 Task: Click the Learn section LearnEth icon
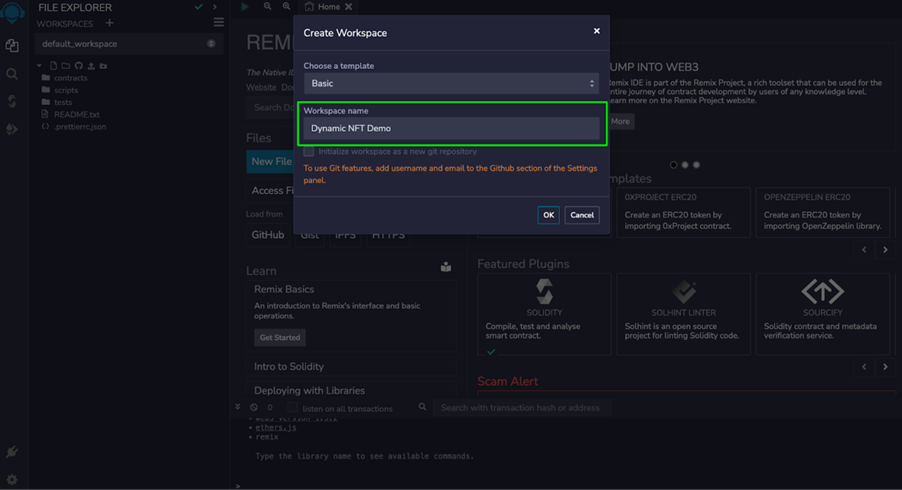(446, 267)
